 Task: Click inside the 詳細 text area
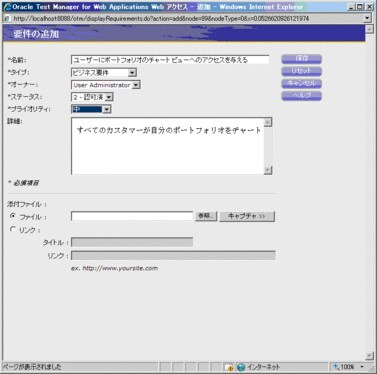point(167,146)
